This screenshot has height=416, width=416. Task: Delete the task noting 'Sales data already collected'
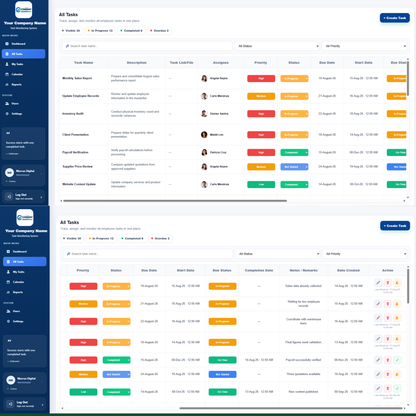[x=388, y=283]
